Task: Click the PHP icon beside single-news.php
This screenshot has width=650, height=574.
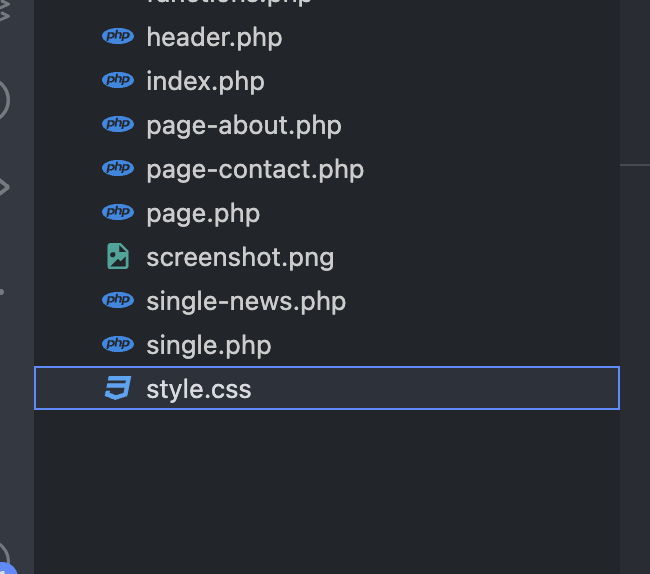Action: [x=118, y=301]
